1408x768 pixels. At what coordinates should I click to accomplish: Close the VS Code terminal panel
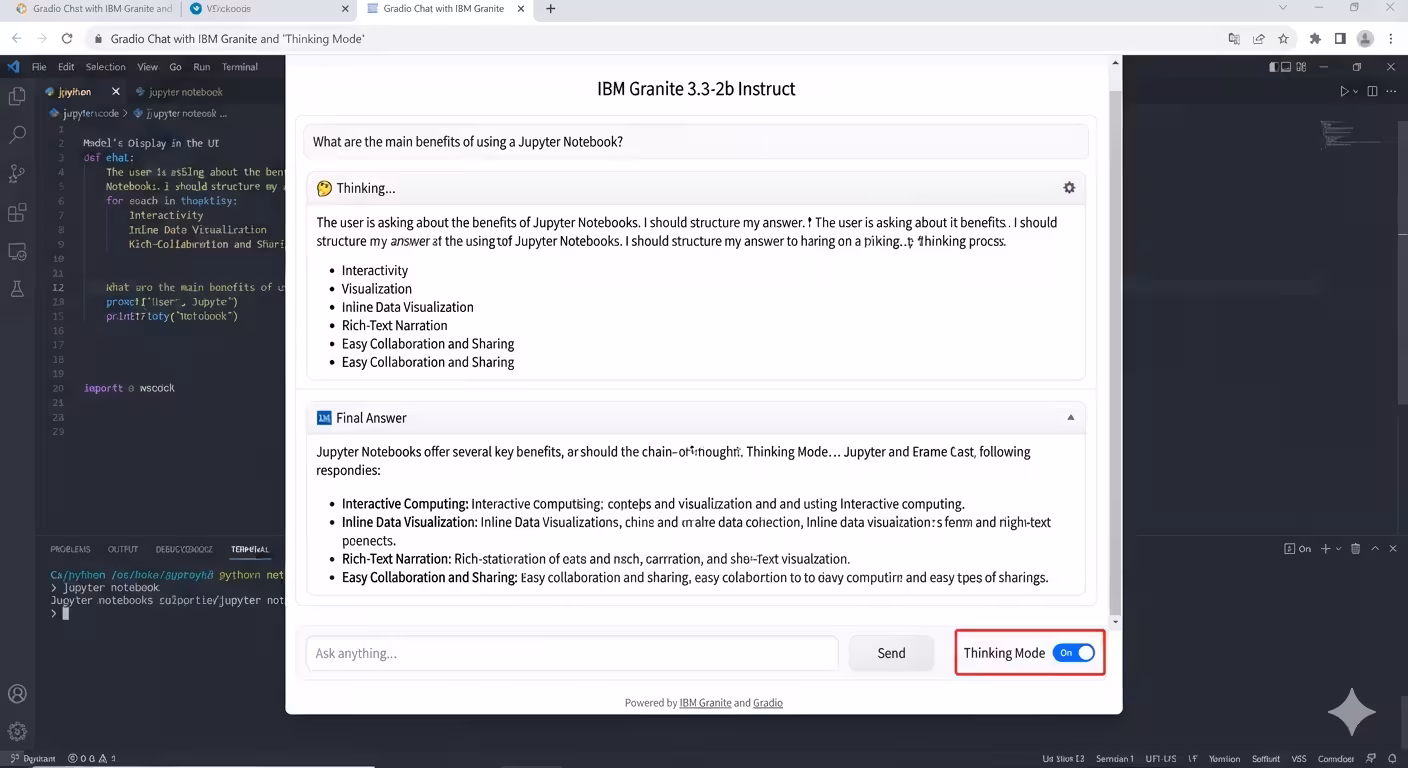point(1392,549)
